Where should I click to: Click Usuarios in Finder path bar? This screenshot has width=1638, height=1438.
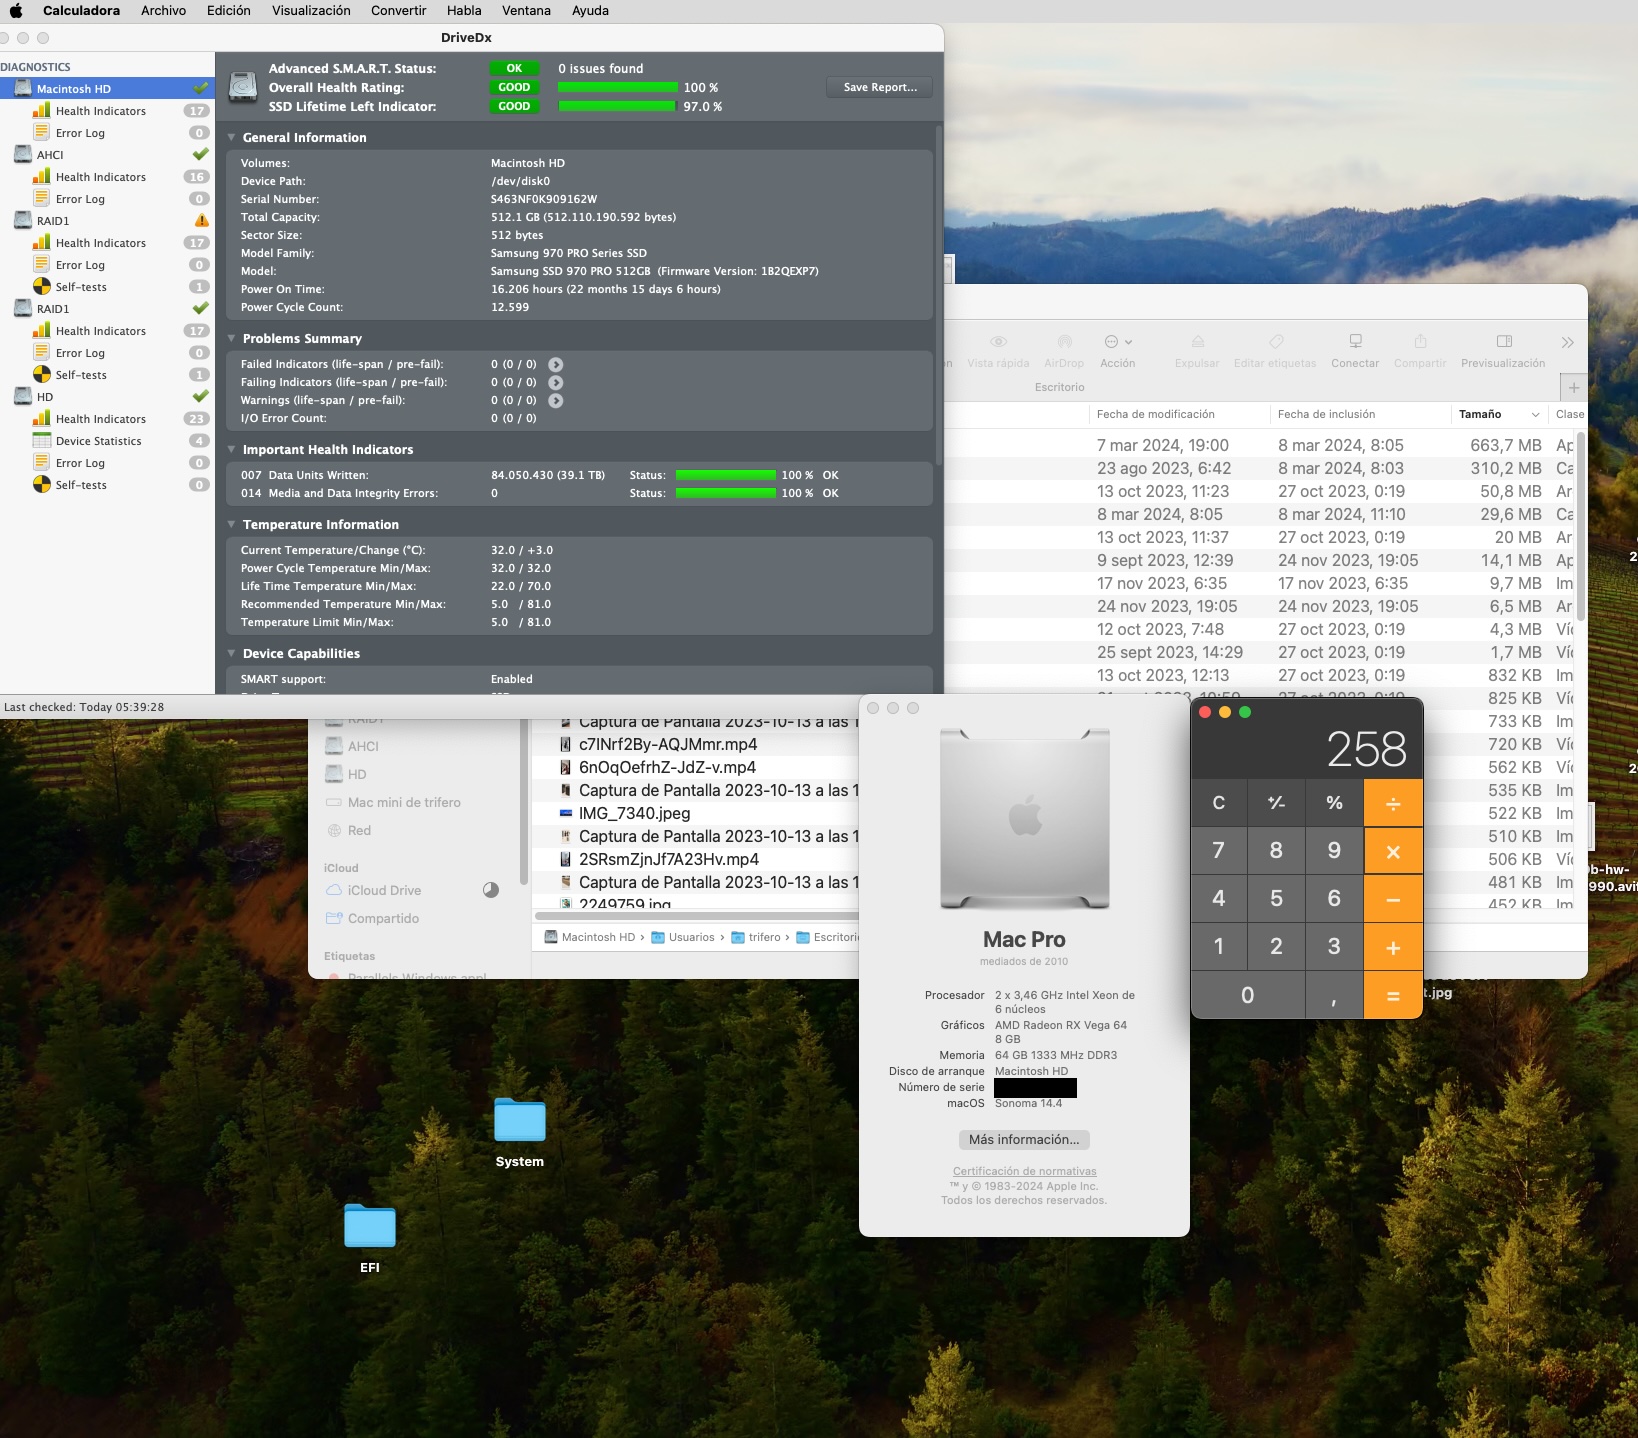683,938
